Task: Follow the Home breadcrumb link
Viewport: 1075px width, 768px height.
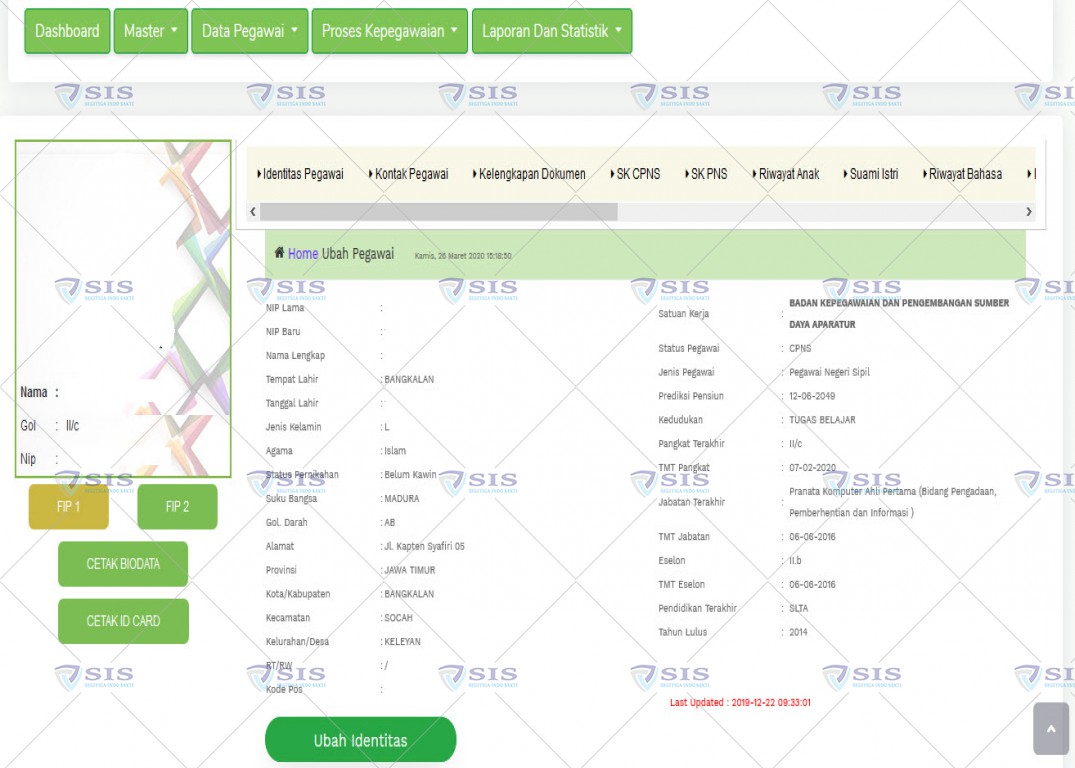Action: pos(303,254)
